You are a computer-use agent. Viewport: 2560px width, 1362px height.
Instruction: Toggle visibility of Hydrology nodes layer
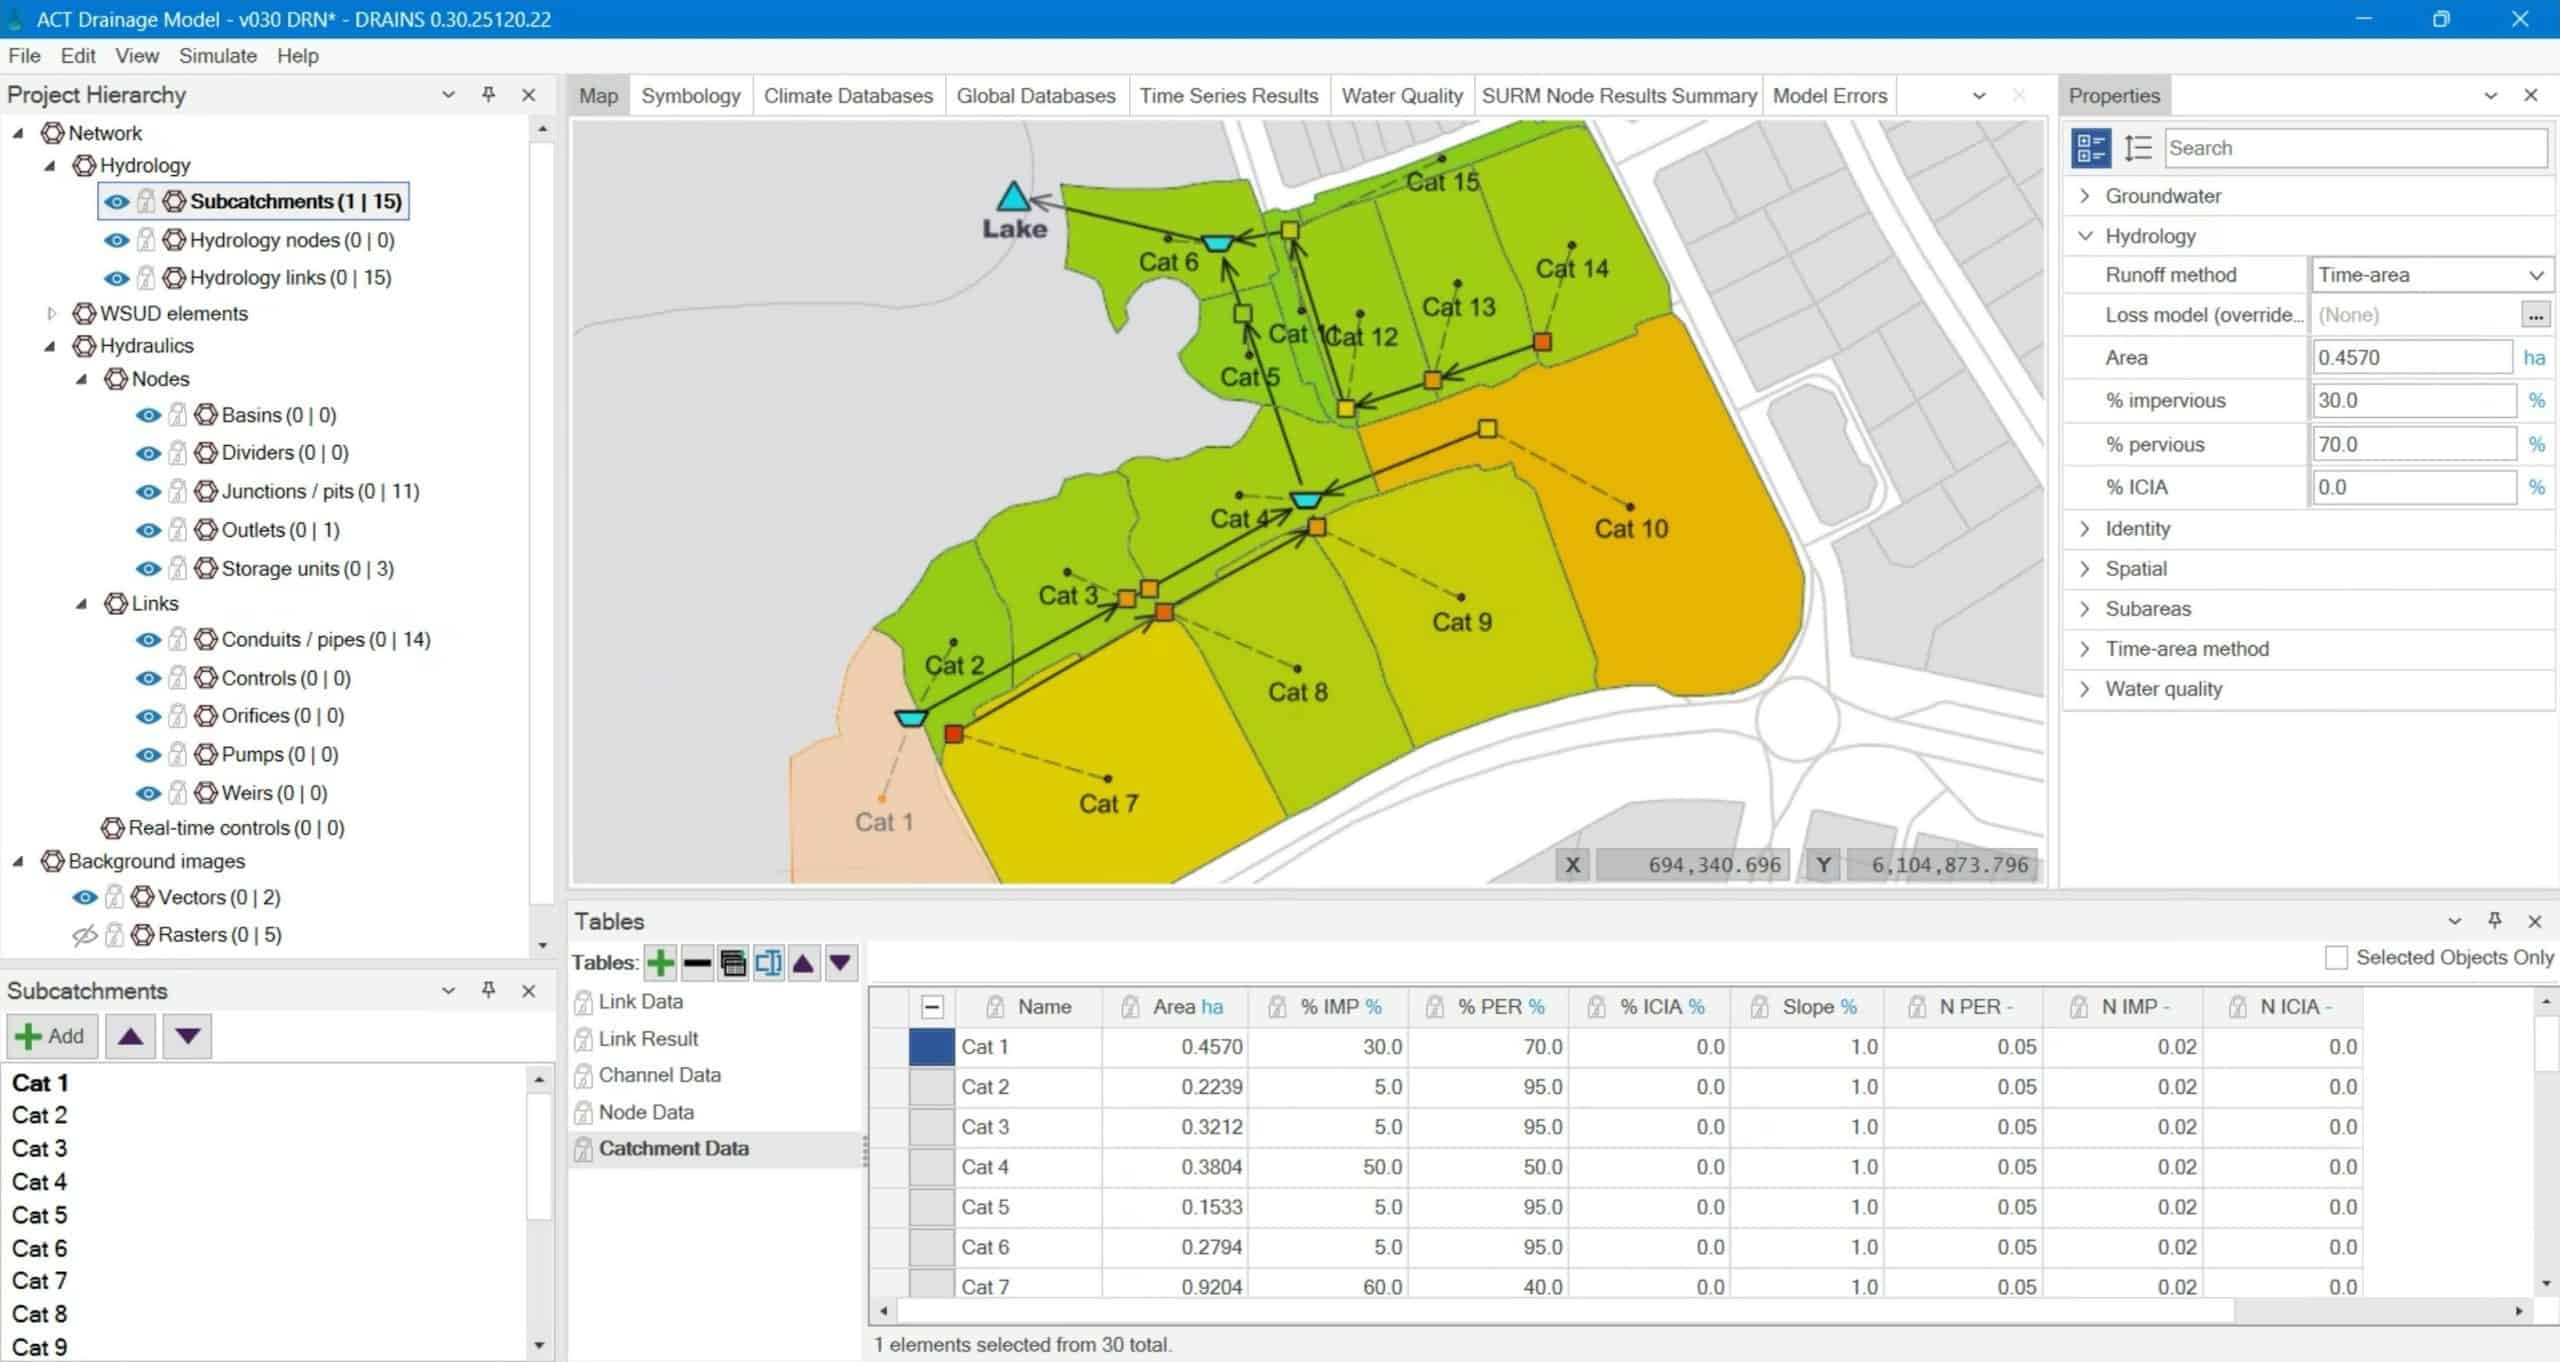[x=116, y=240]
